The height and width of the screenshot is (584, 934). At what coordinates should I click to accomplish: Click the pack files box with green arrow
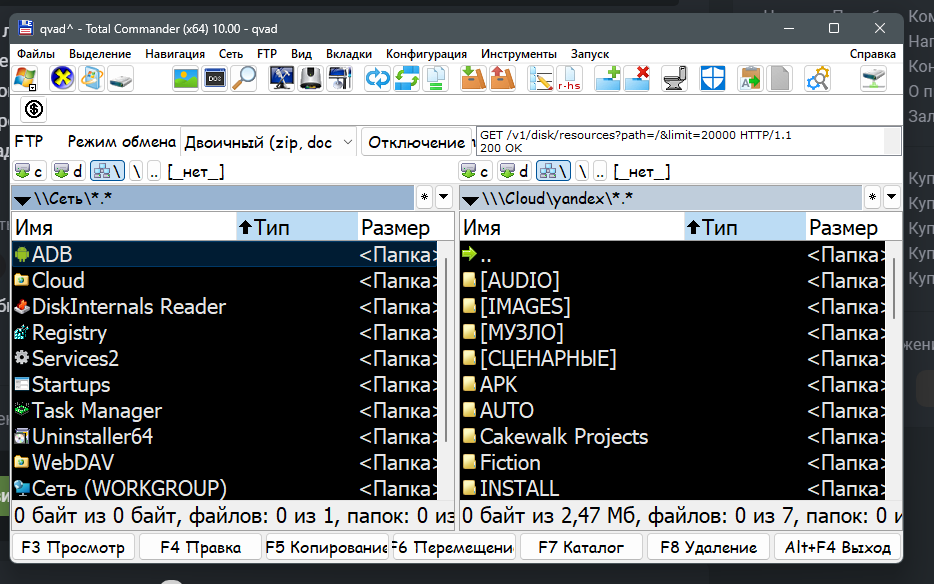(473, 79)
